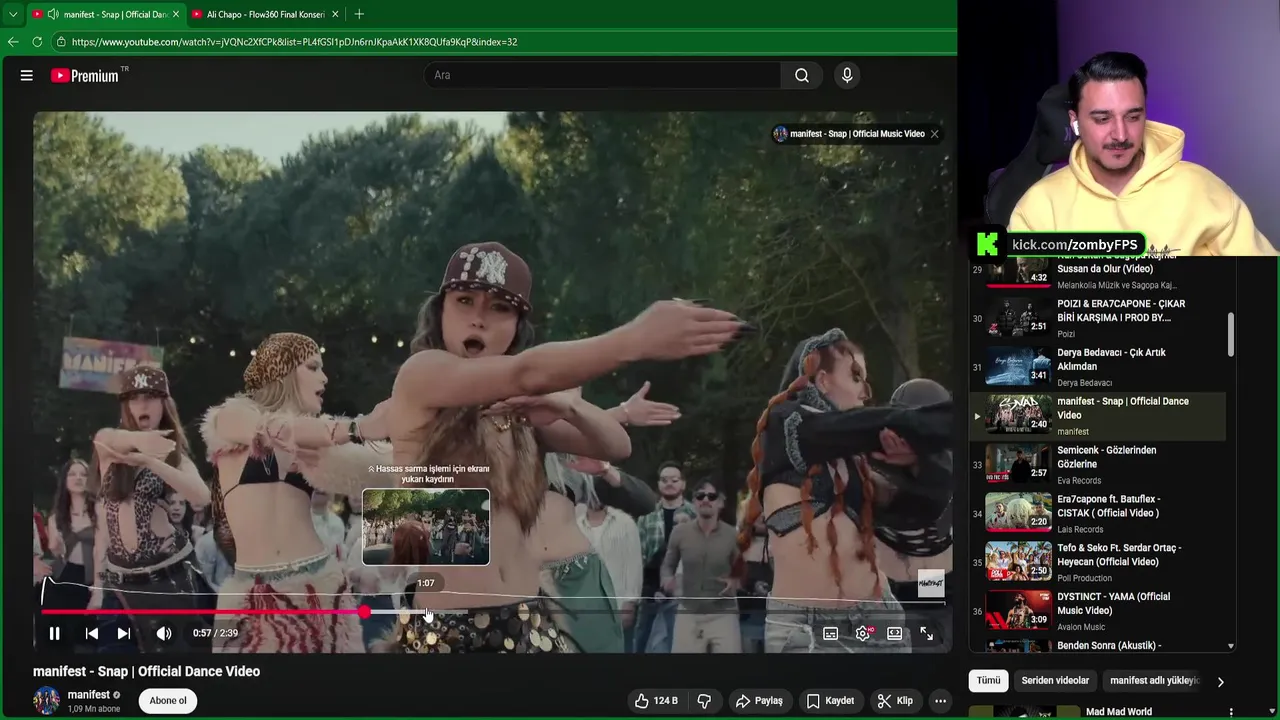
Task: Play POIZI & ERA7CAPONE playlist item
Action: coord(1098,318)
